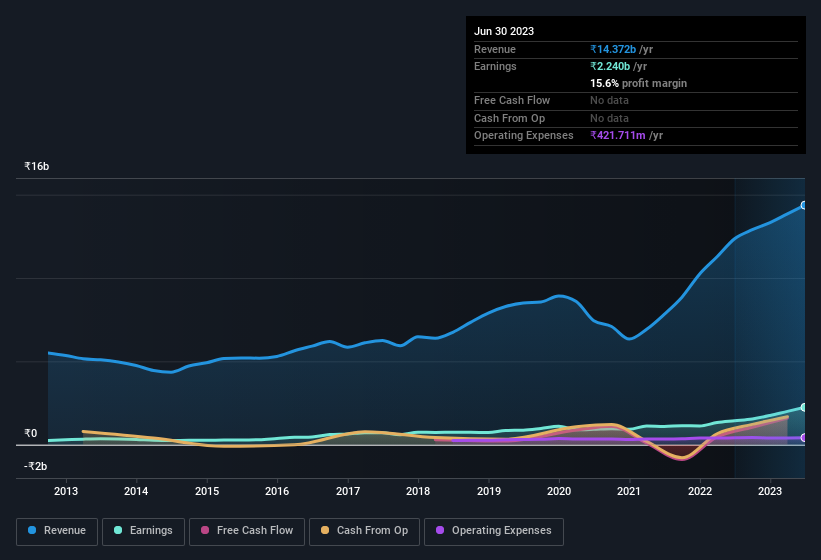Click the Revenue tooltip row label
Image resolution: width=821 pixels, height=560 pixels.
click(495, 49)
